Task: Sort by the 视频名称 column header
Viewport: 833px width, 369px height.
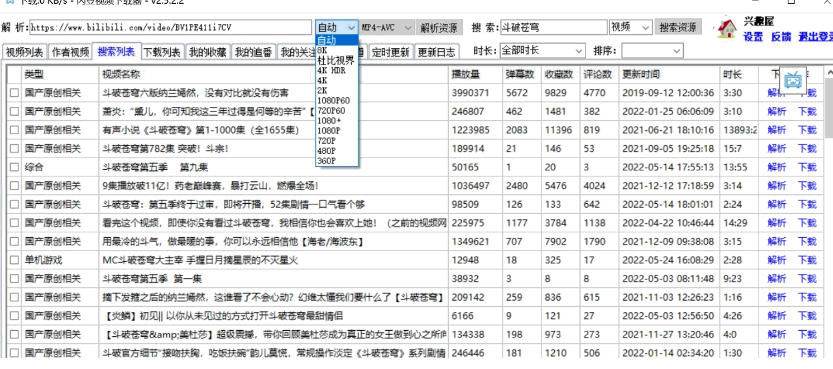Action: point(274,75)
